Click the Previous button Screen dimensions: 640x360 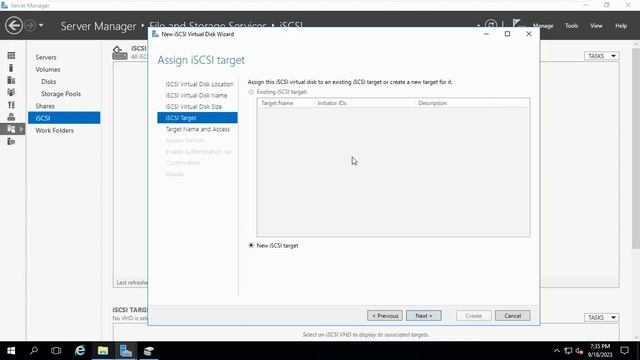click(384, 316)
